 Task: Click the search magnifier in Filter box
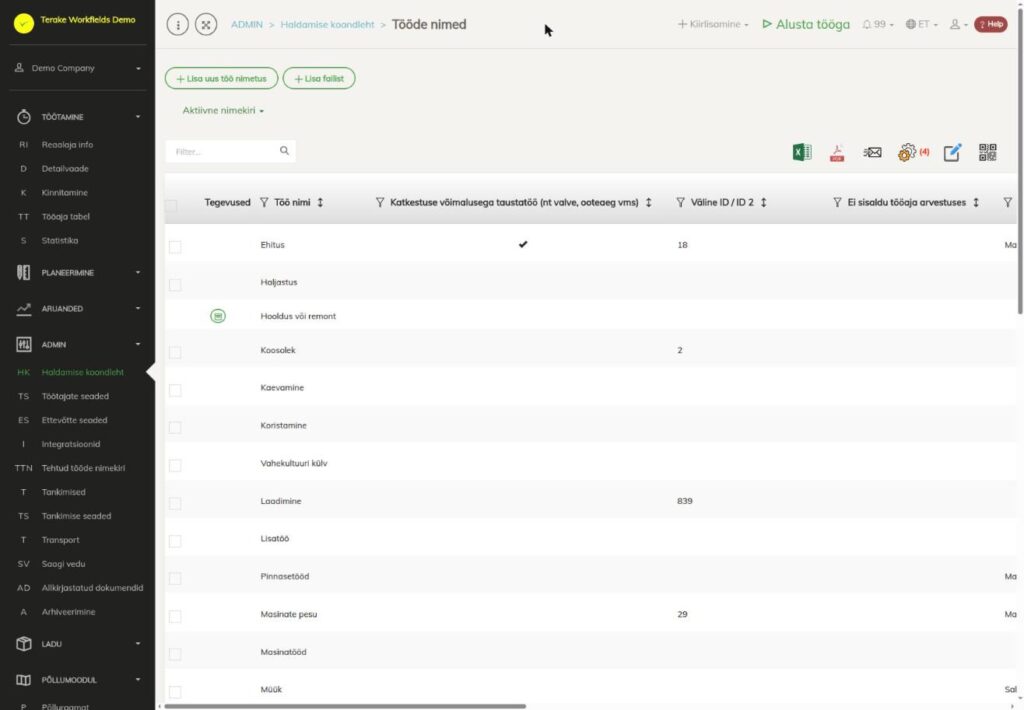(284, 151)
